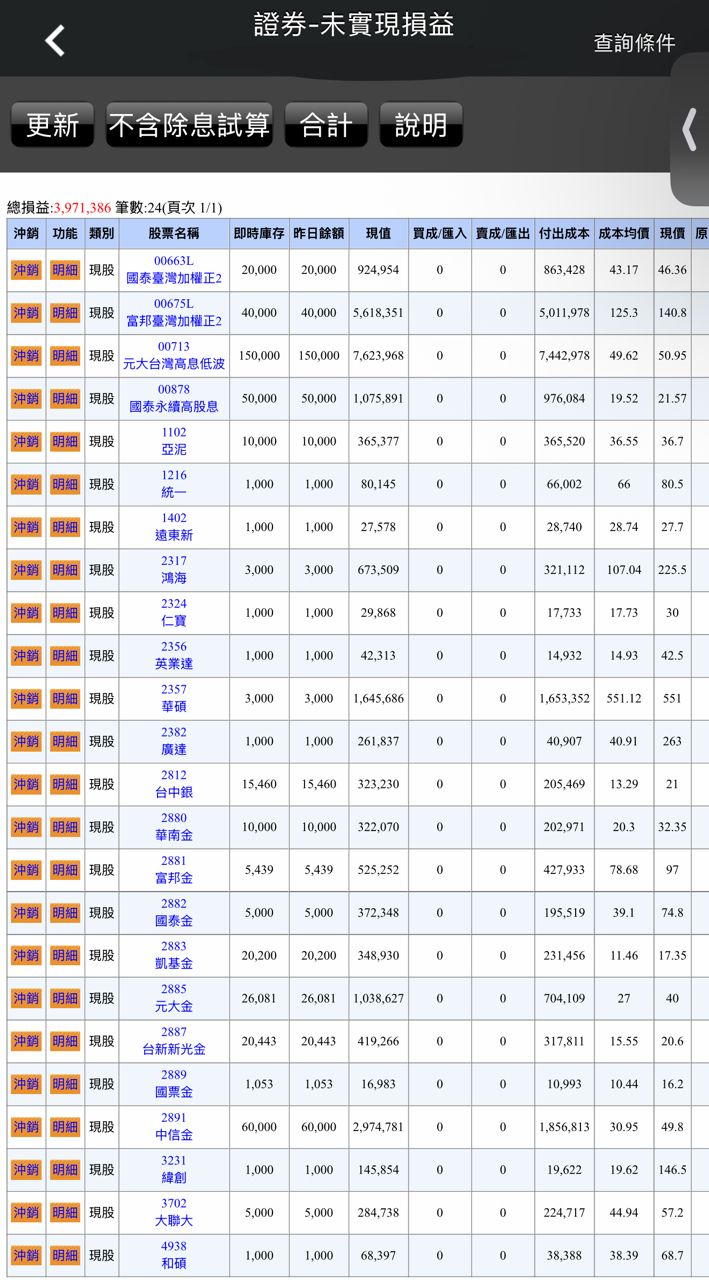This screenshot has width=709, height=1280.
Task: Tap 沖銷 icon for 鴻海 row
Action: click(x=26, y=570)
